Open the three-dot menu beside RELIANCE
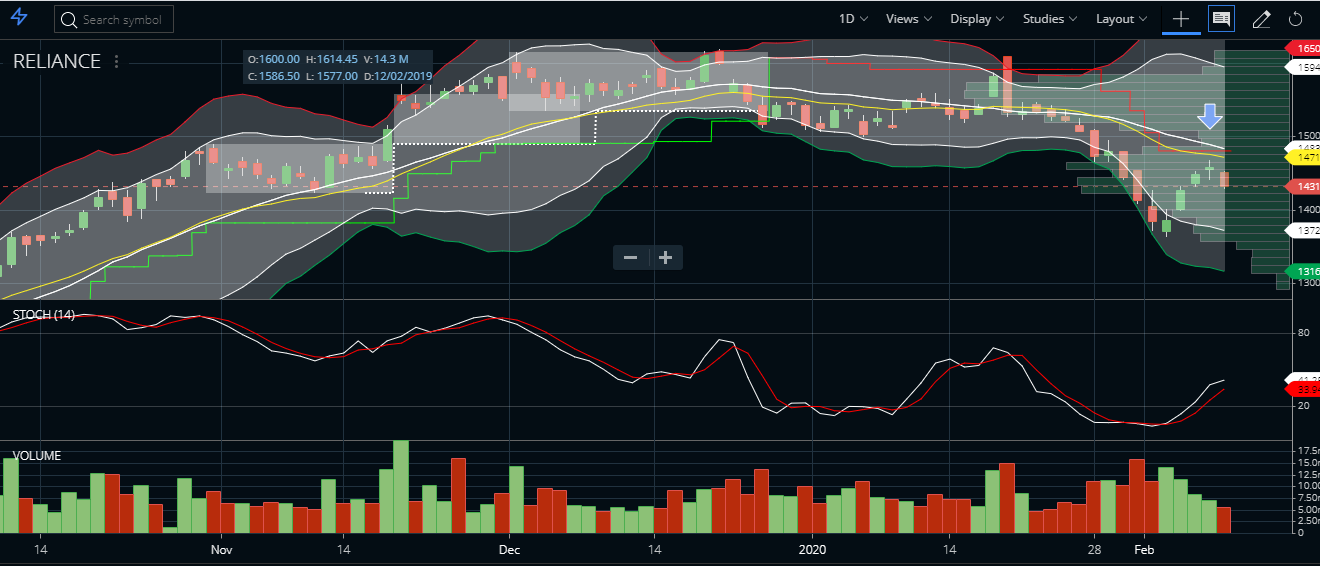 tap(117, 62)
